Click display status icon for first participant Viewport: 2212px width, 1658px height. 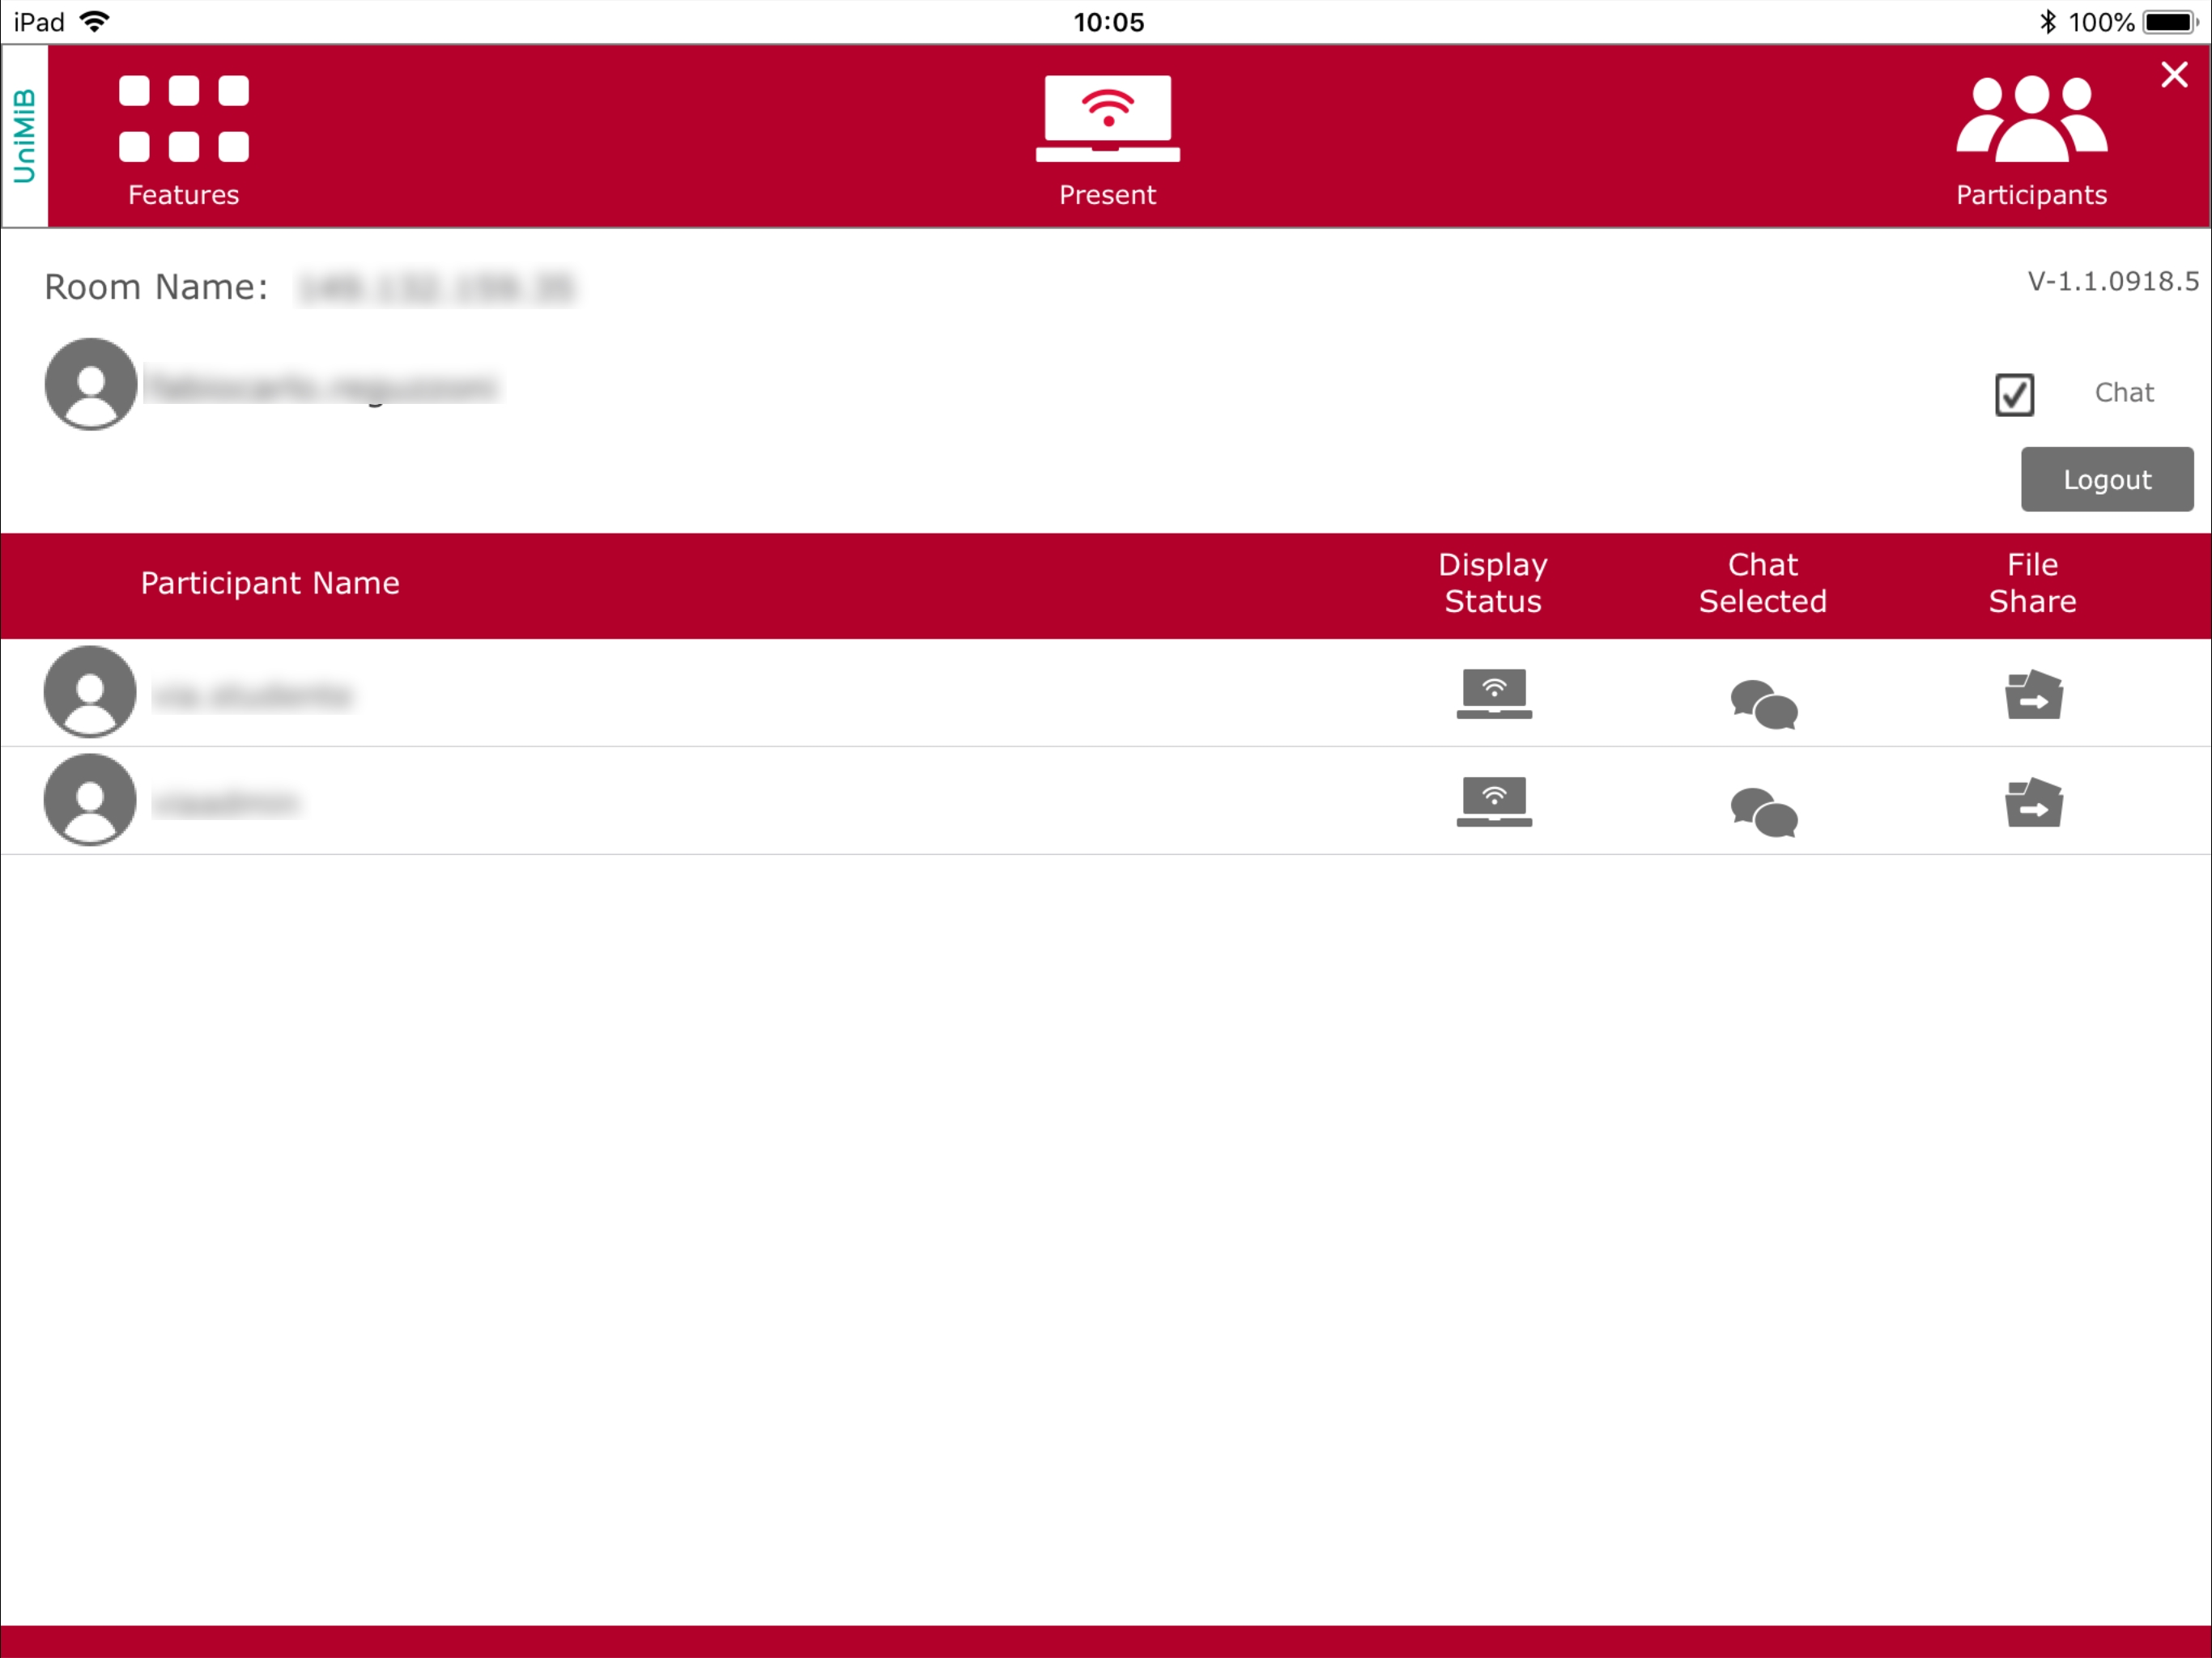(x=1493, y=694)
